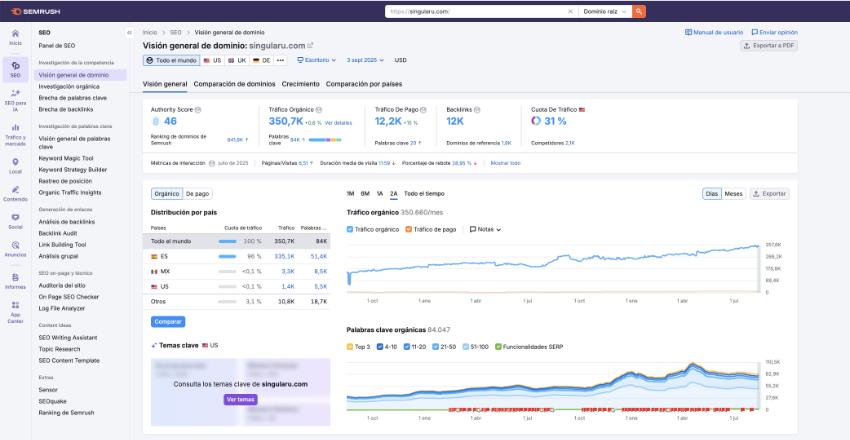This screenshot has width=850, height=440.
Task: Open Escritorio device dropdown
Action: click(x=317, y=60)
